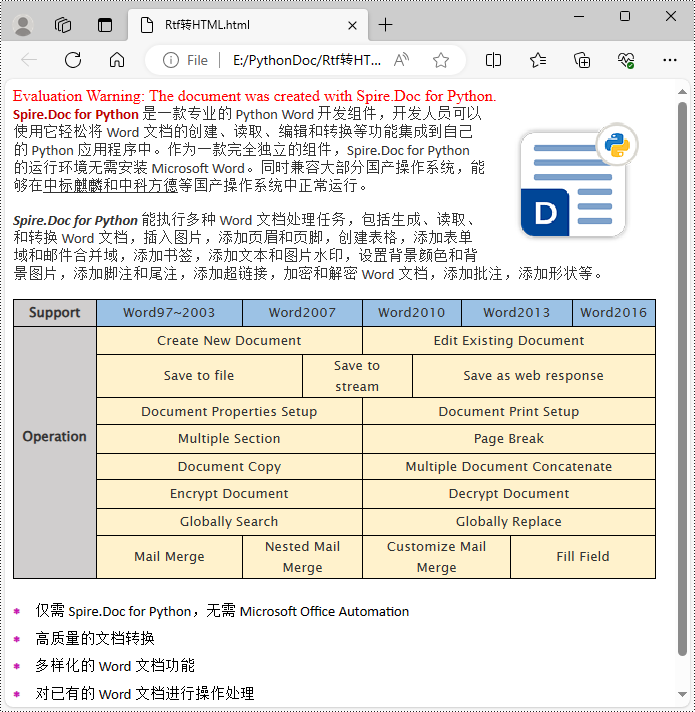Click the Support header cell

[x=55, y=313]
